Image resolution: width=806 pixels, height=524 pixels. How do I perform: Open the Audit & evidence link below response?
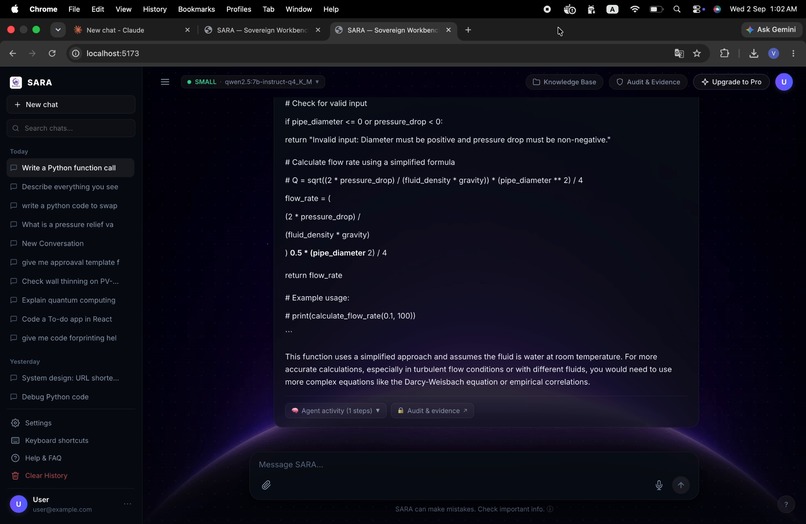point(432,410)
